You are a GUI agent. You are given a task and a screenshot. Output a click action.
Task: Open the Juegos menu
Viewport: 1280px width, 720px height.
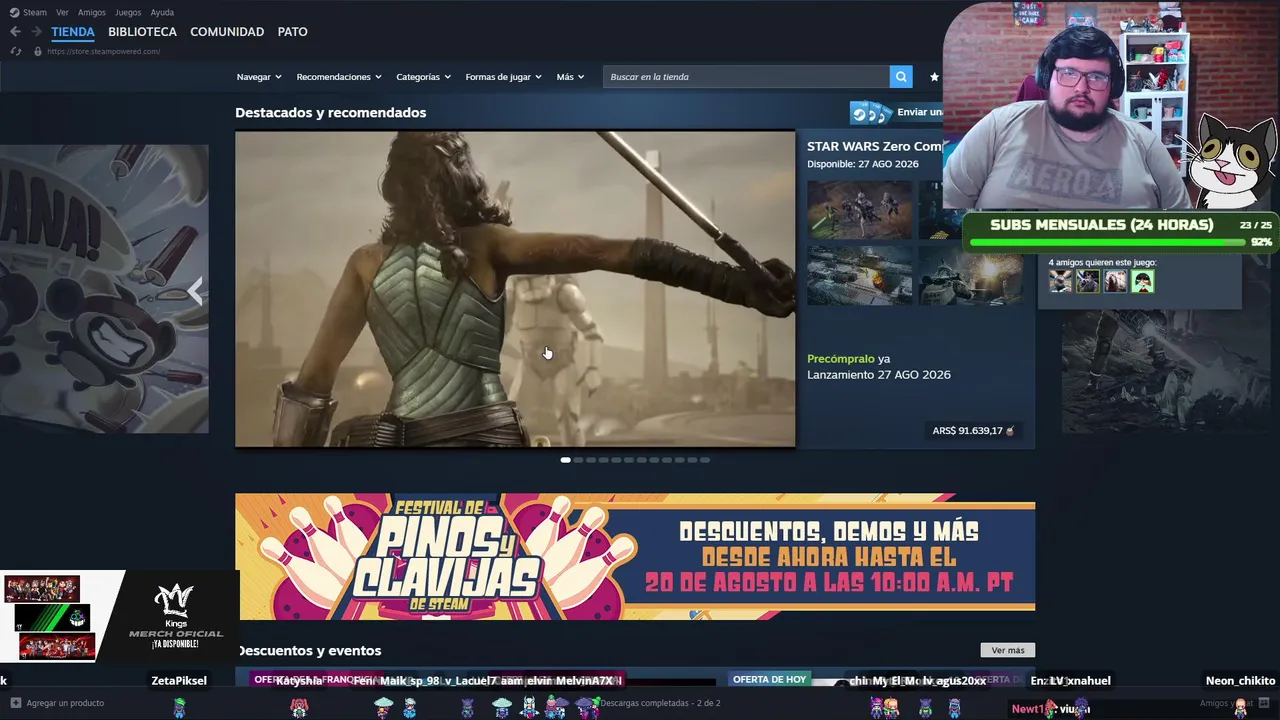pyautogui.click(x=128, y=12)
